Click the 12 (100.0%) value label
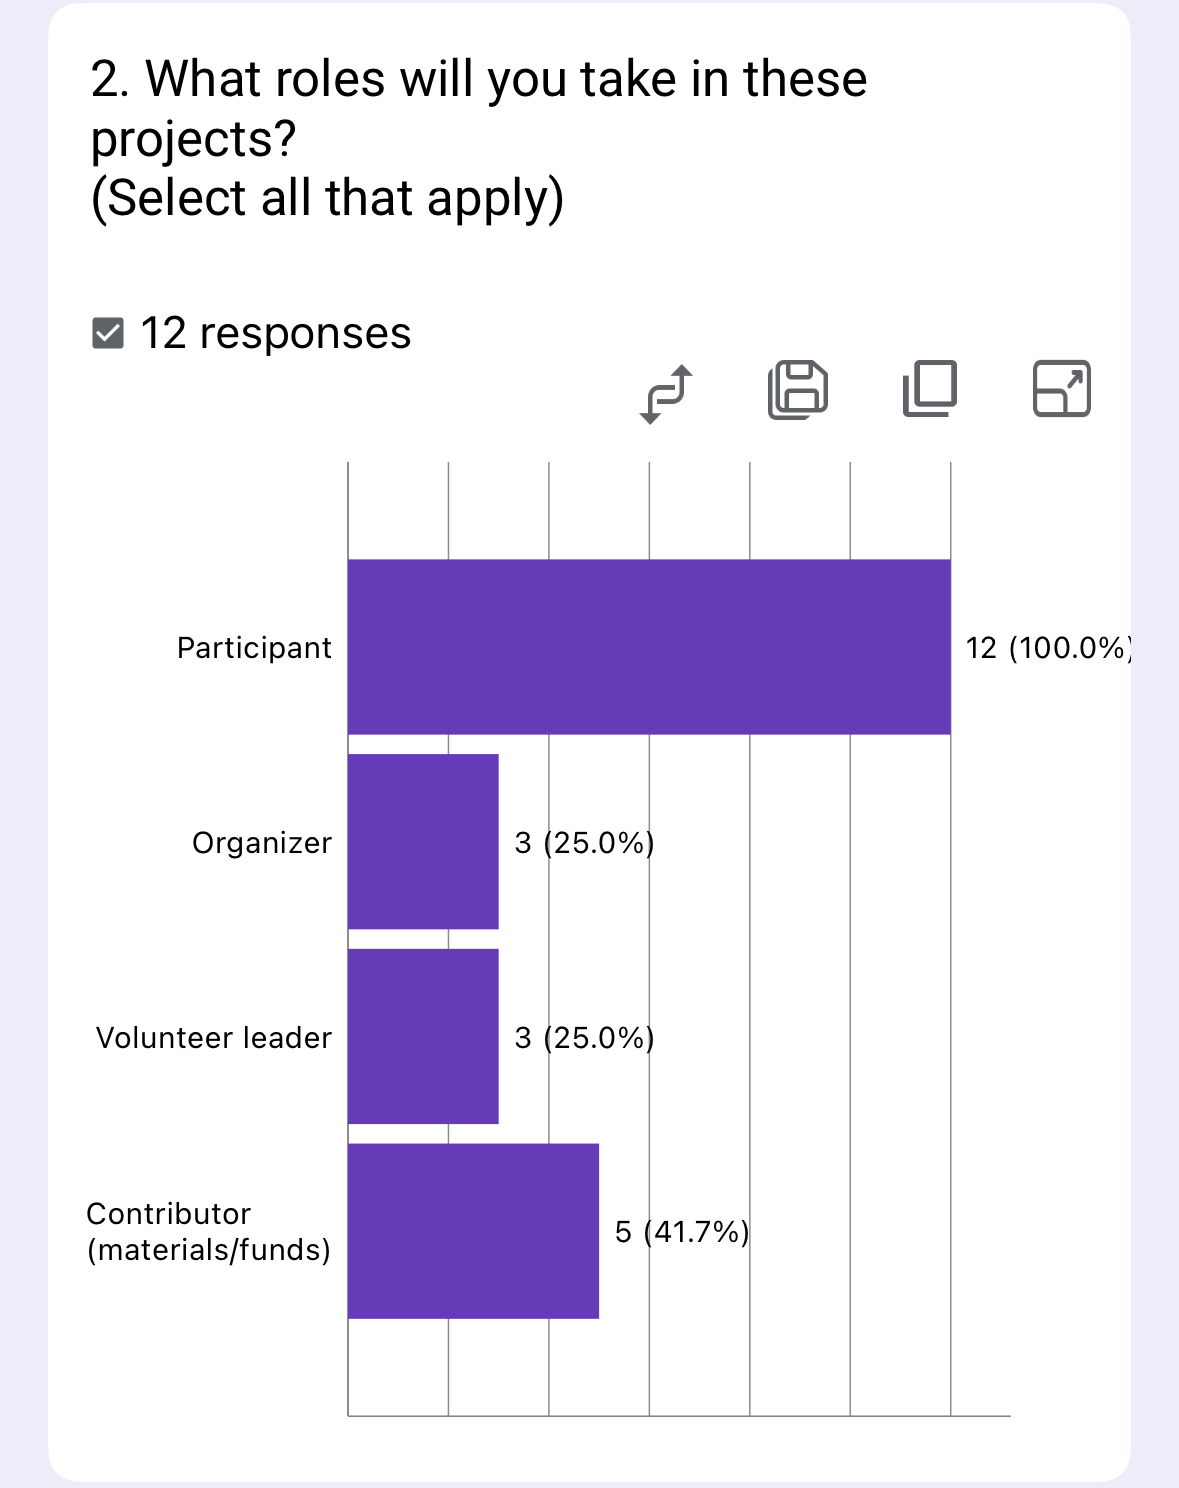The width and height of the screenshot is (1179, 1488). (x=1047, y=648)
